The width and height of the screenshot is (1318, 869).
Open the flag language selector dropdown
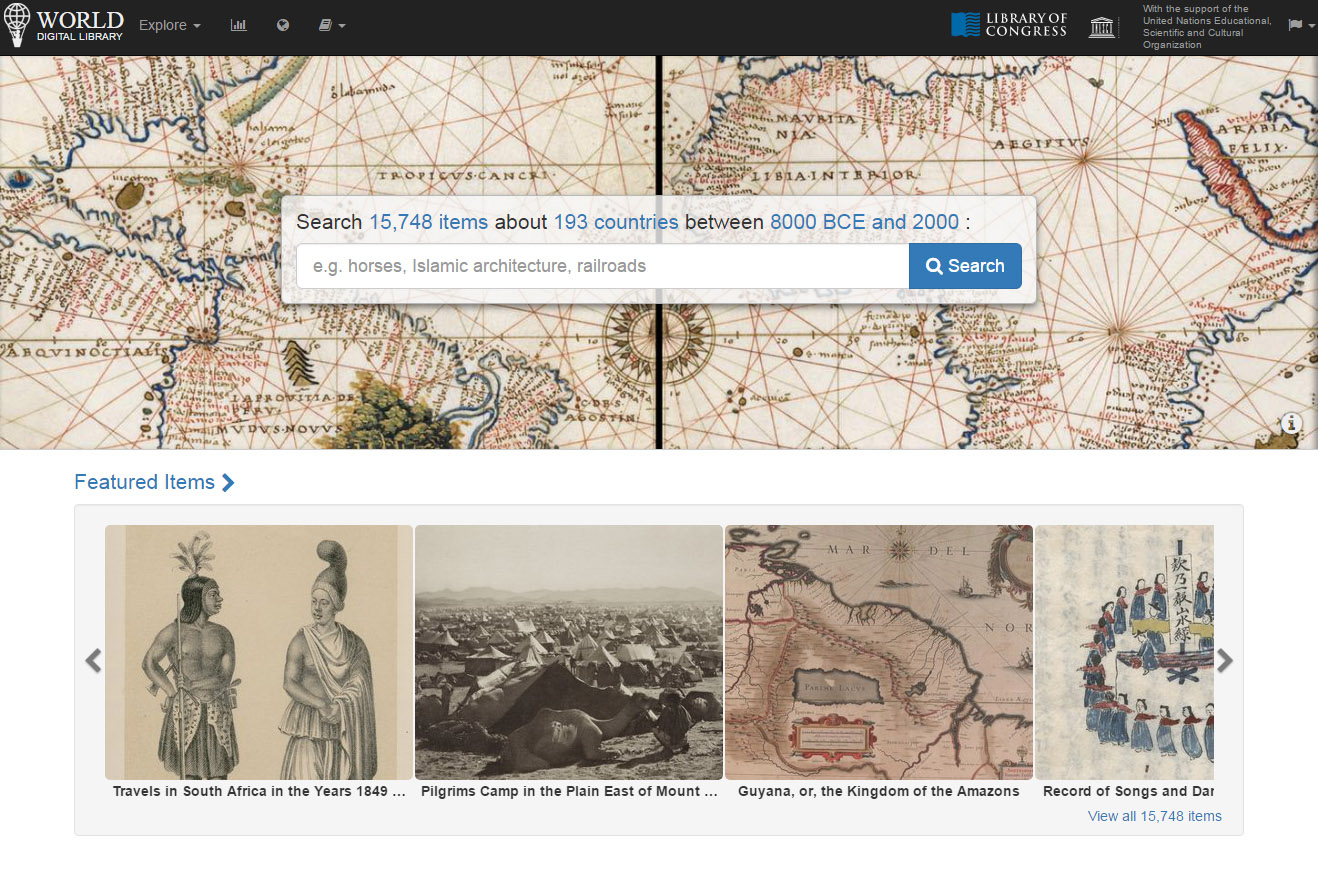[1301, 25]
